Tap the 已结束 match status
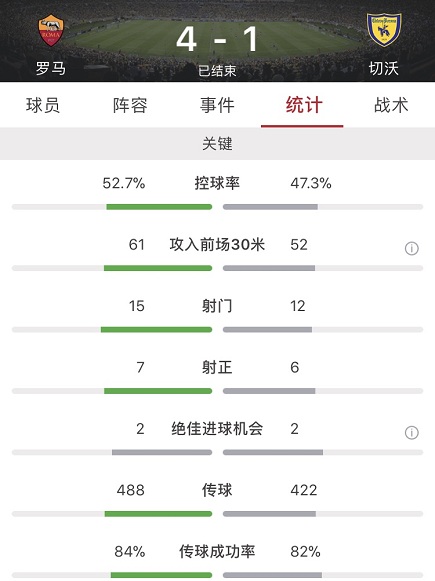Screen dimensions: 435x581 click(x=217, y=71)
